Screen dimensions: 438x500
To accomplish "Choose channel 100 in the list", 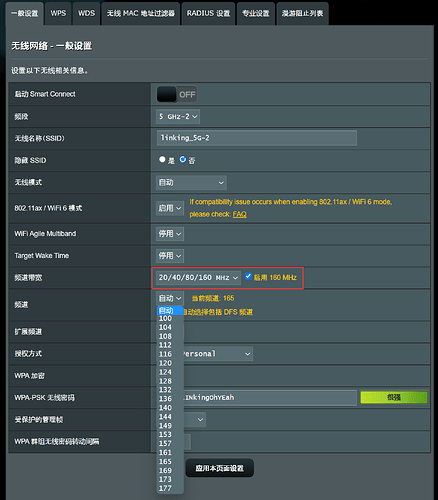I will (x=170, y=319).
